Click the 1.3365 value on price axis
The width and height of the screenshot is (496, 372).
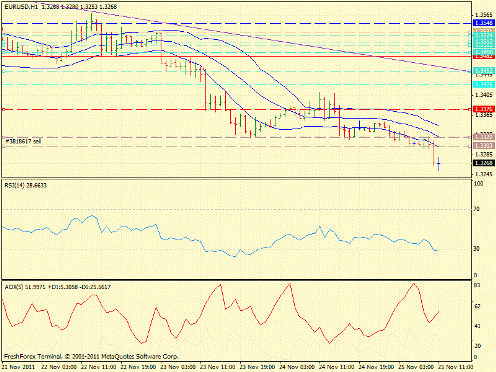(x=484, y=115)
